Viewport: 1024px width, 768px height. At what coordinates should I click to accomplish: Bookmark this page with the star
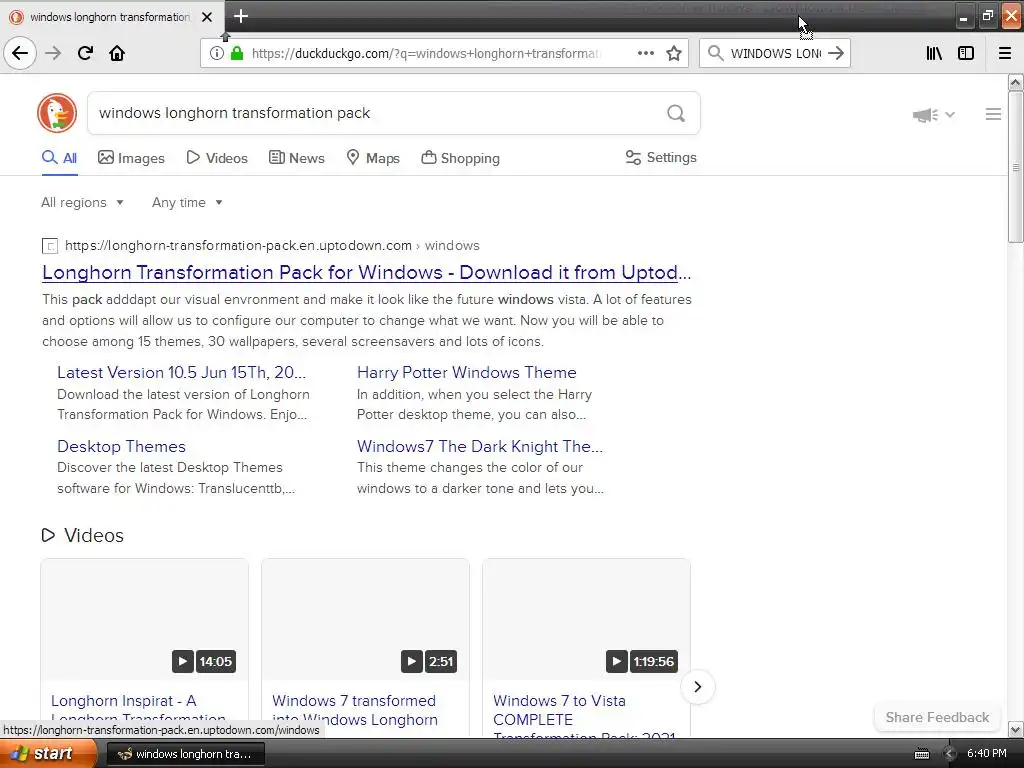click(x=674, y=53)
